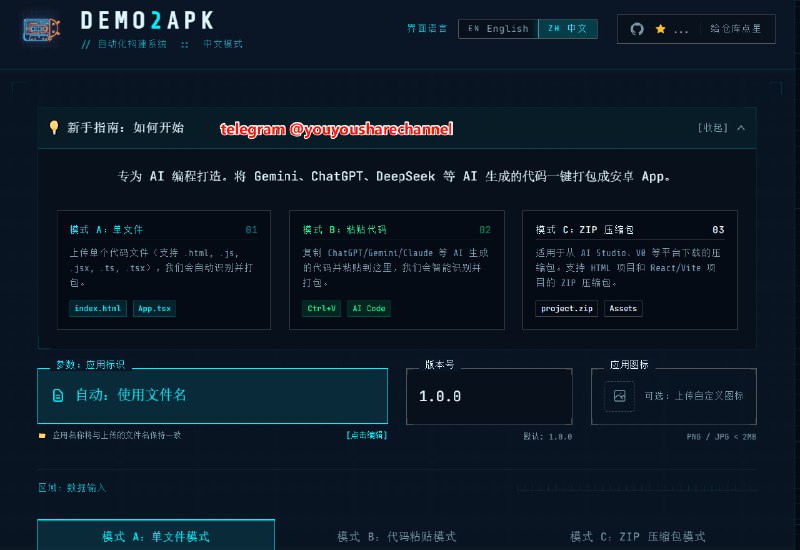Select ZH 中文 language option
The width and height of the screenshot is (800, 550).
pyautogui.click(x=568, y=29)
